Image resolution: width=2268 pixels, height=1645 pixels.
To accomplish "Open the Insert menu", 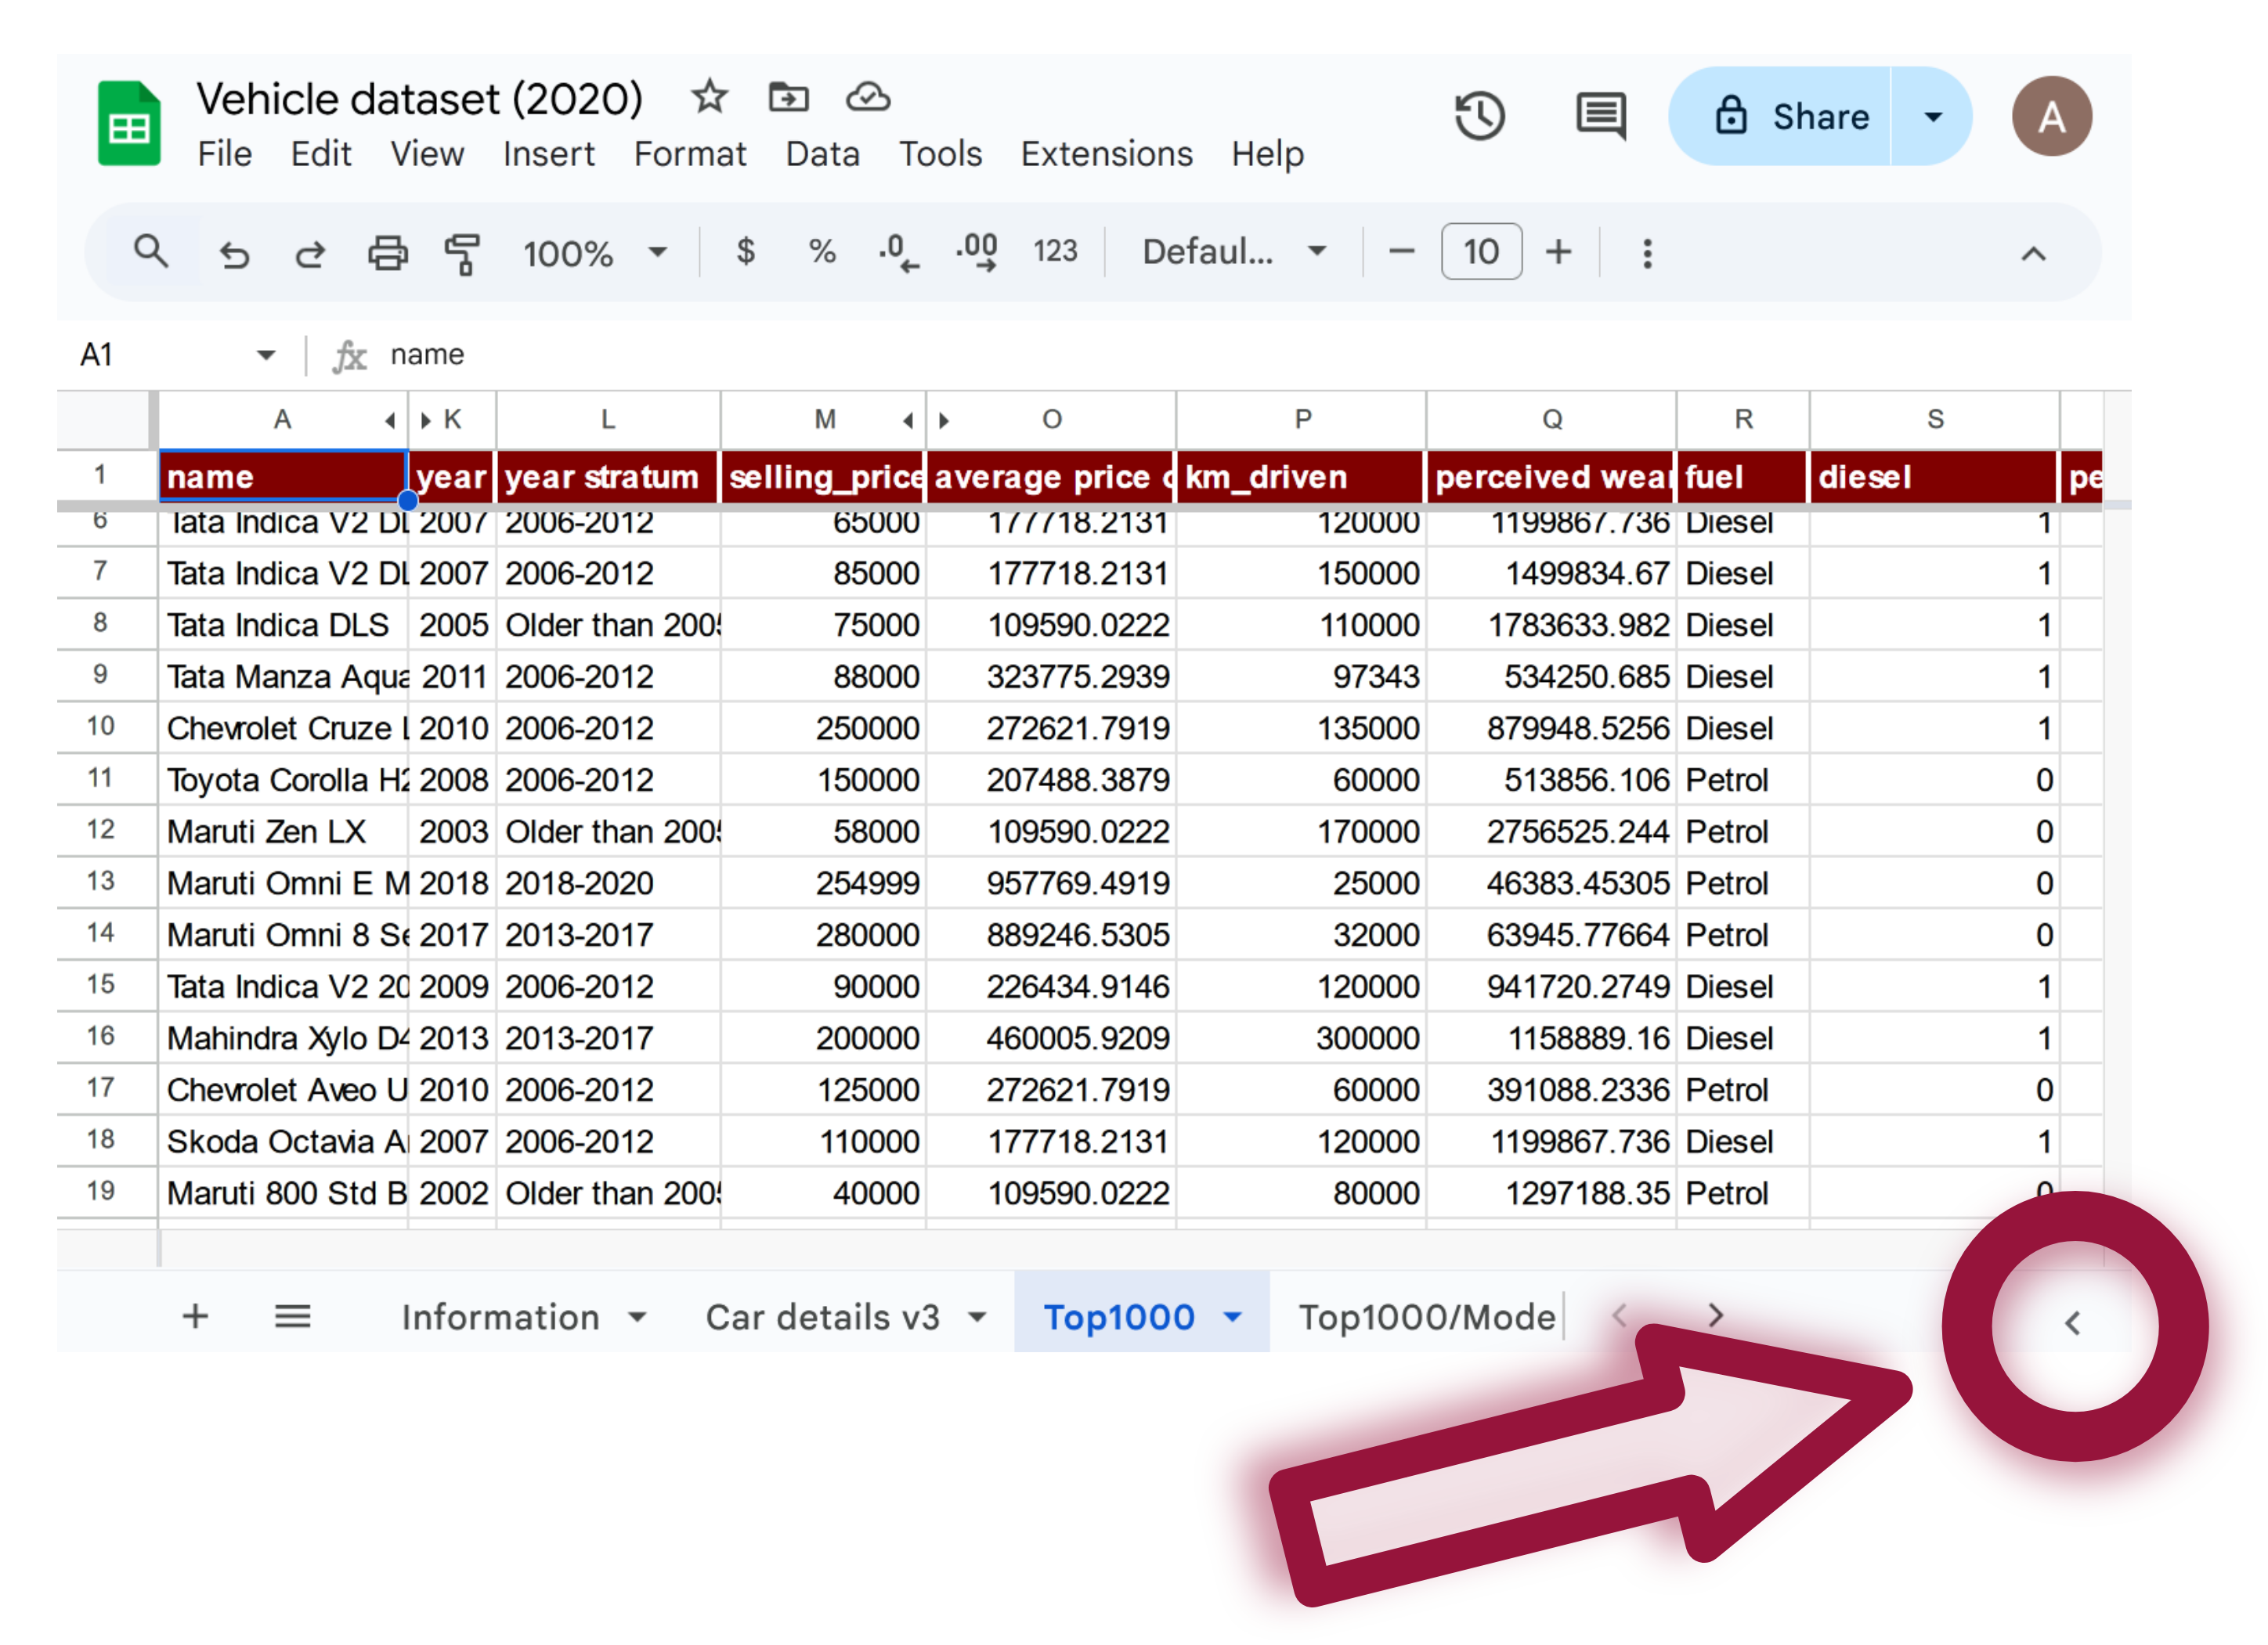I will click(x=548, y=154).
